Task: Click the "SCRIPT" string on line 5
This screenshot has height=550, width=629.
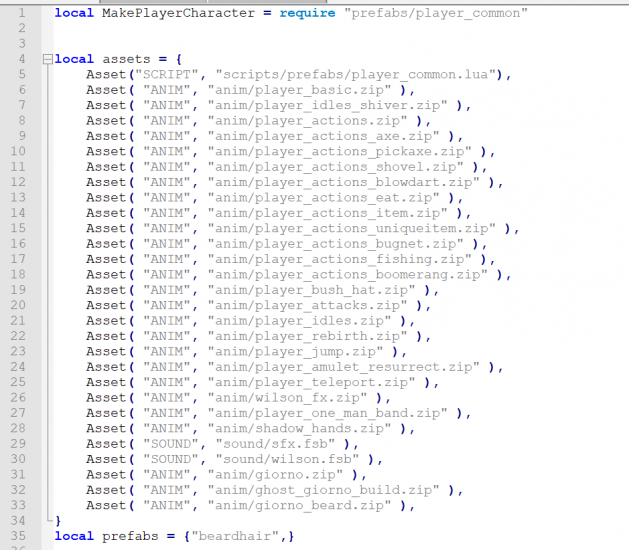Action: pyautogui.click(x=167, y=75)
